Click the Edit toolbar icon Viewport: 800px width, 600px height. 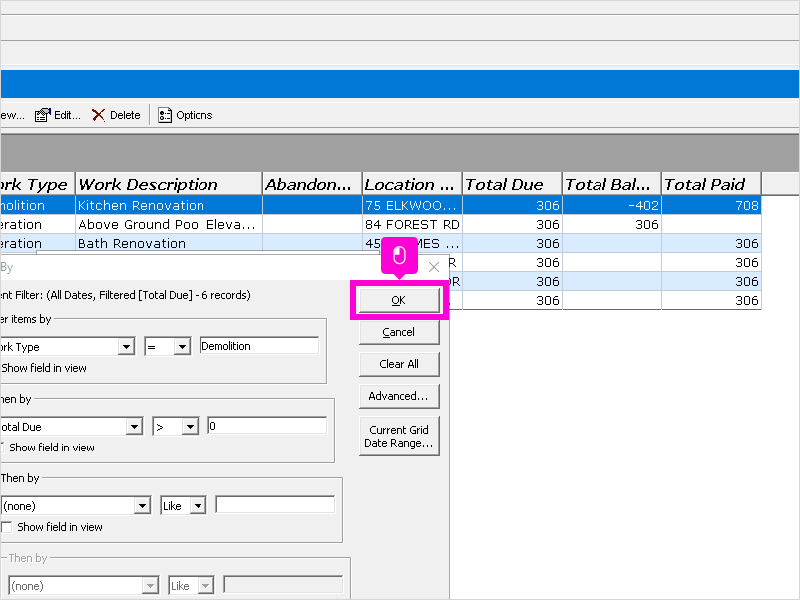(43, 115)
